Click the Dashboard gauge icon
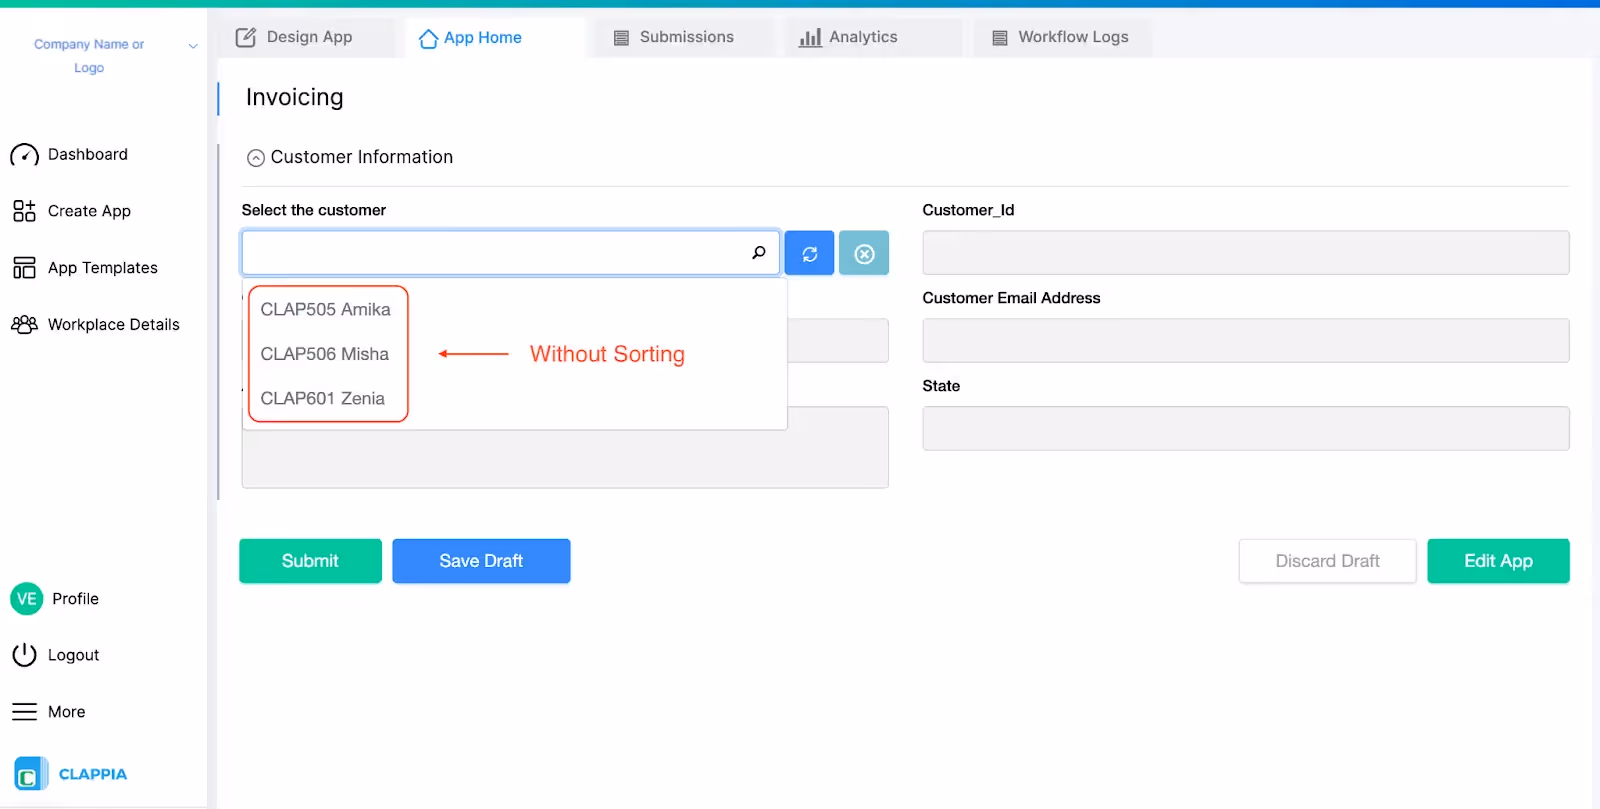 click(x=24, y=155)
